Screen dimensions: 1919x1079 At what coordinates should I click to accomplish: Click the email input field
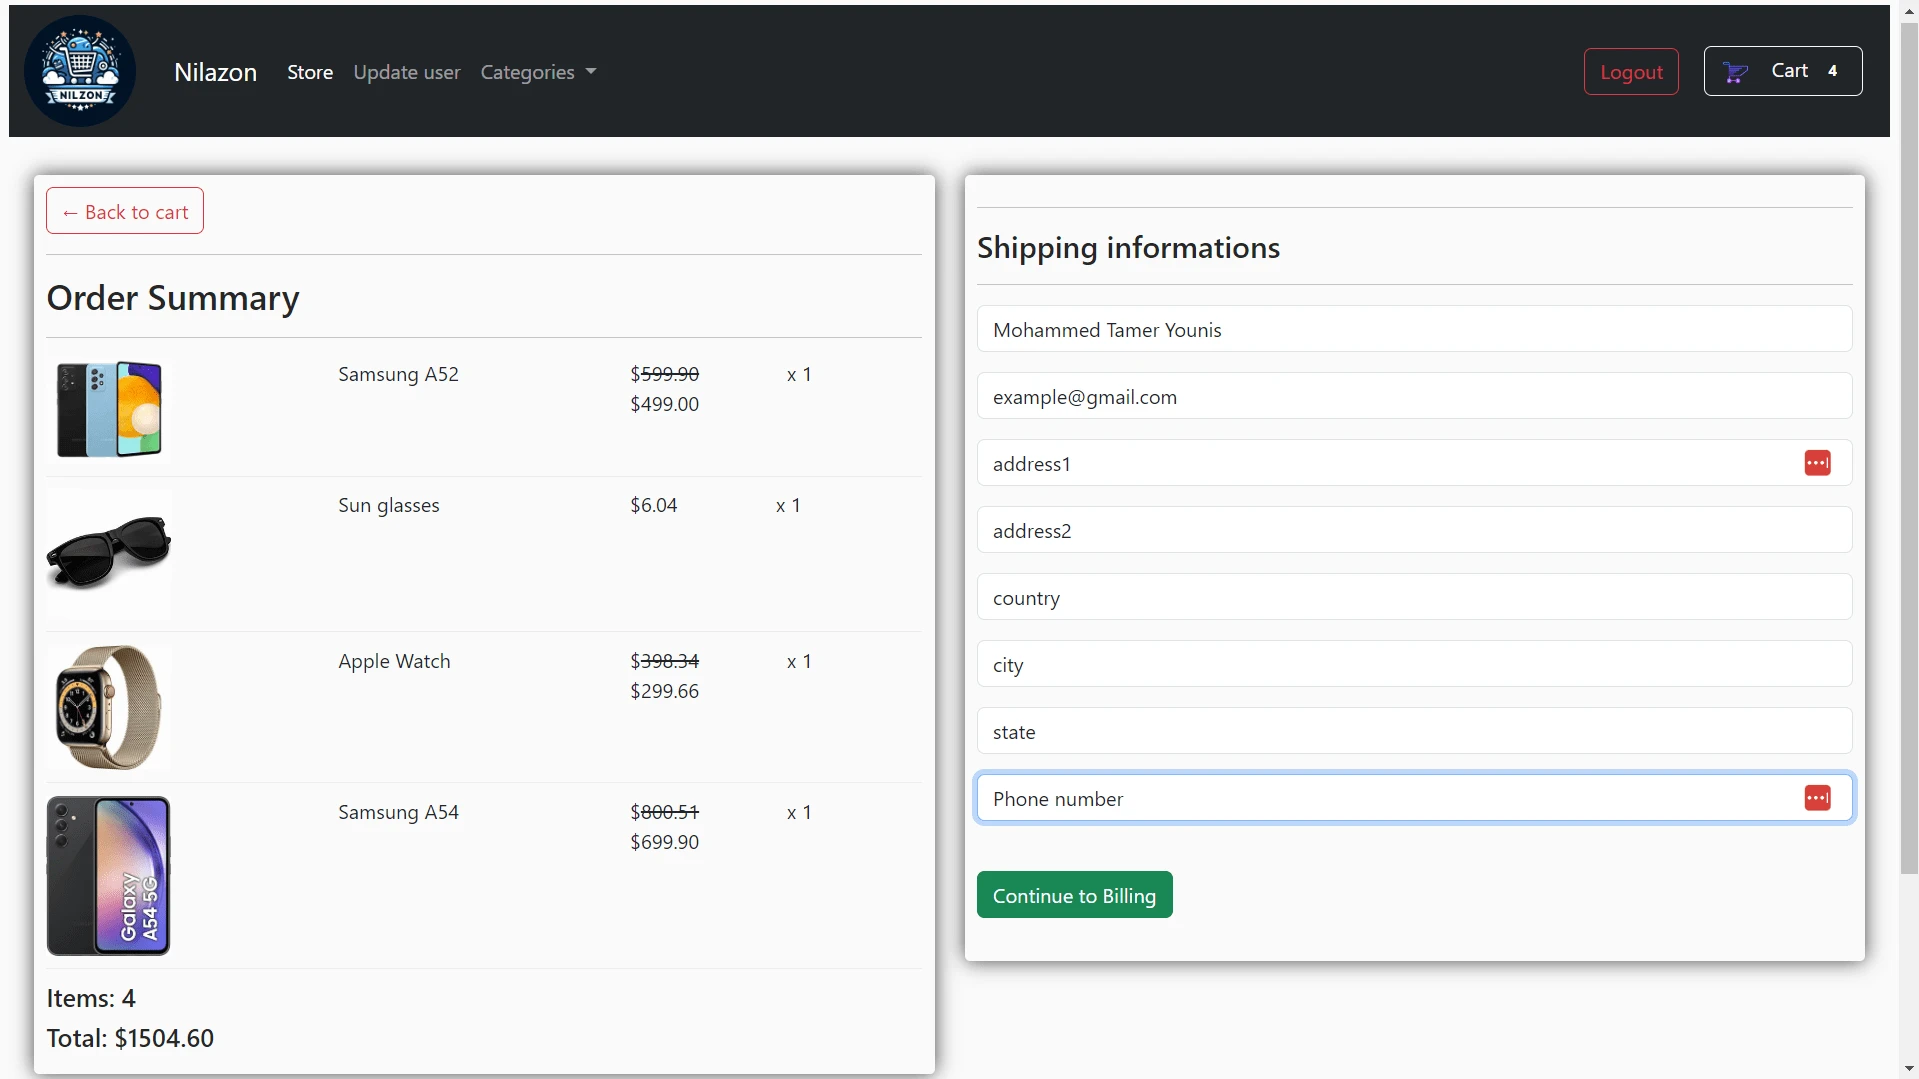pyautogui.click(x=1414, y=396)
